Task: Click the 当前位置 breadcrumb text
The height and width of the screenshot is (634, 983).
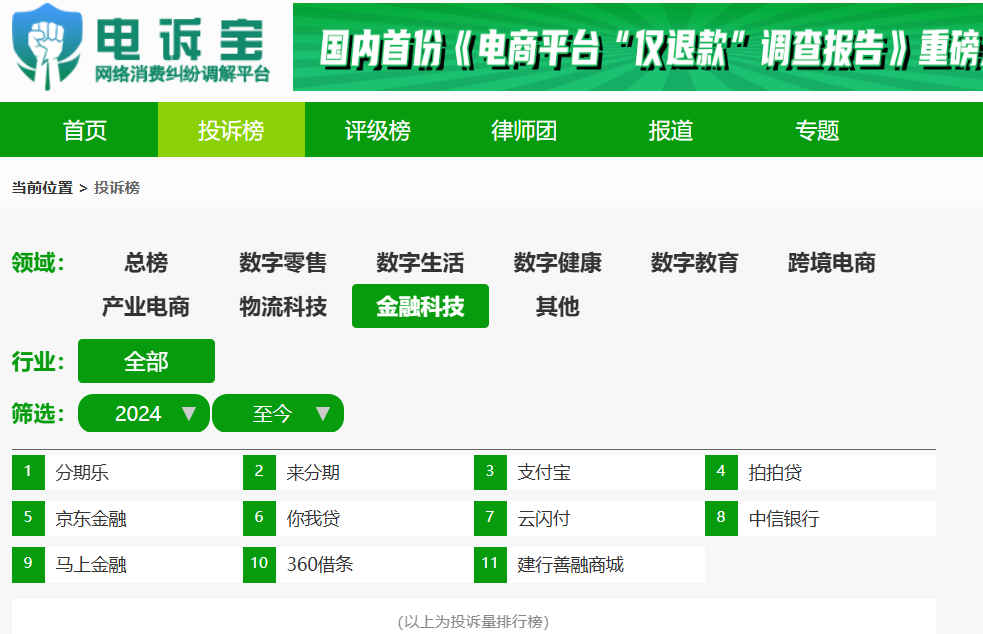Action: pos(42,188)
